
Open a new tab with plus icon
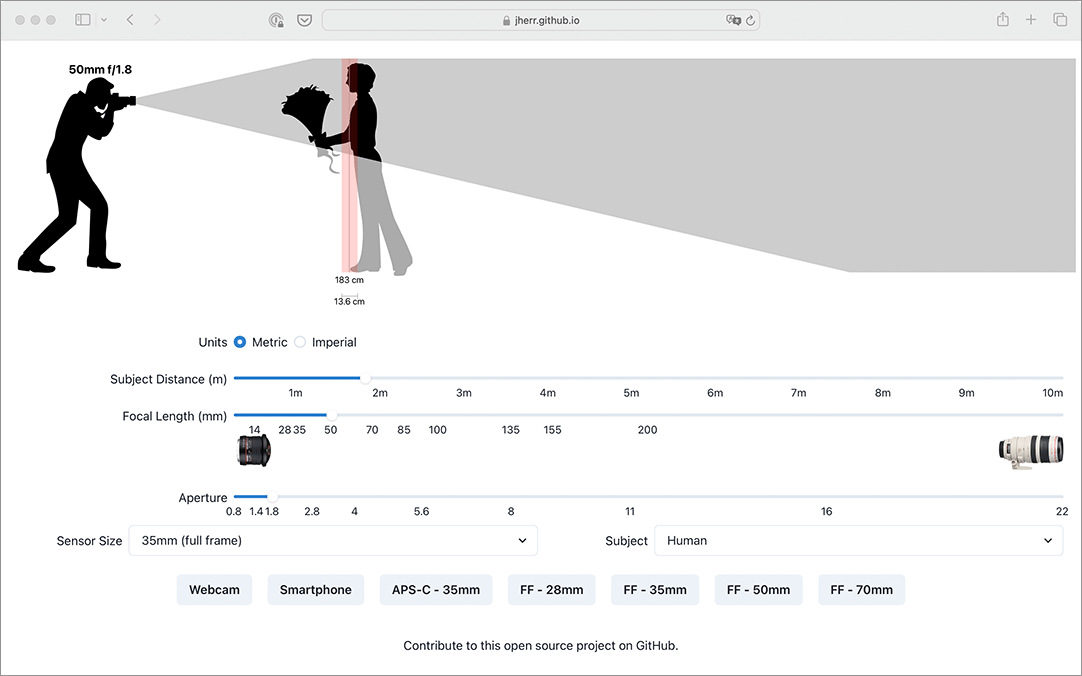[1031, 19]
